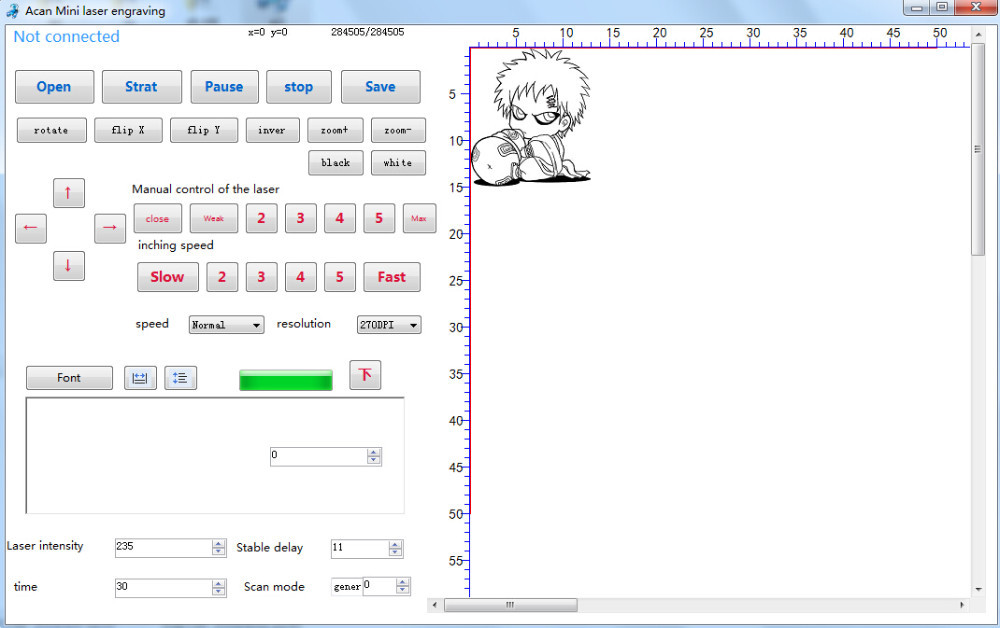Flip the image along X
Viewport: 1000px width, 628px height.
pyautogui.click(x=128, y=130)
